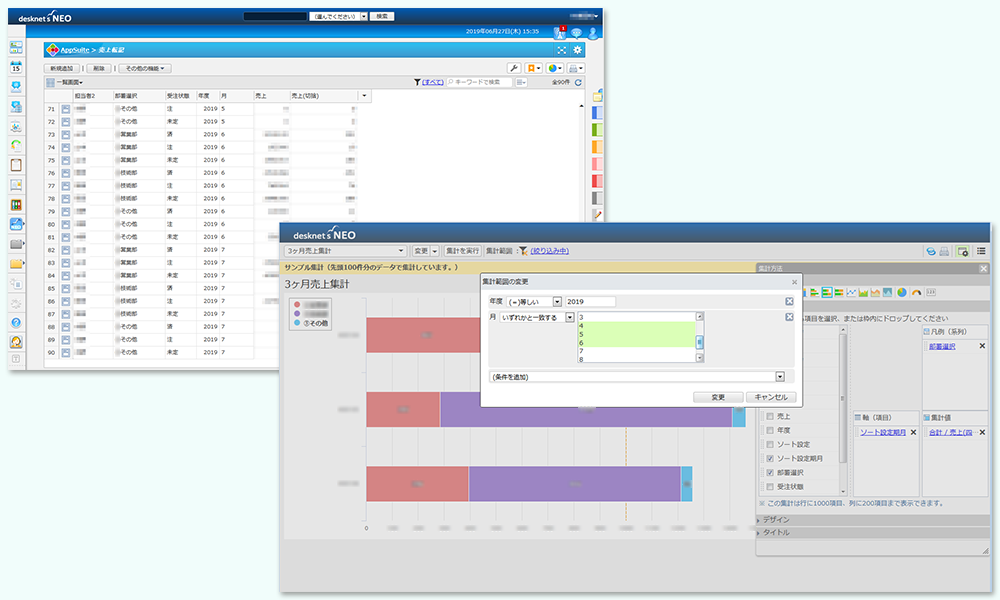This screenshot has width=1000, height=600.
Task: Open the gear settings icon in AppSuite header
Action: (577, 49)
